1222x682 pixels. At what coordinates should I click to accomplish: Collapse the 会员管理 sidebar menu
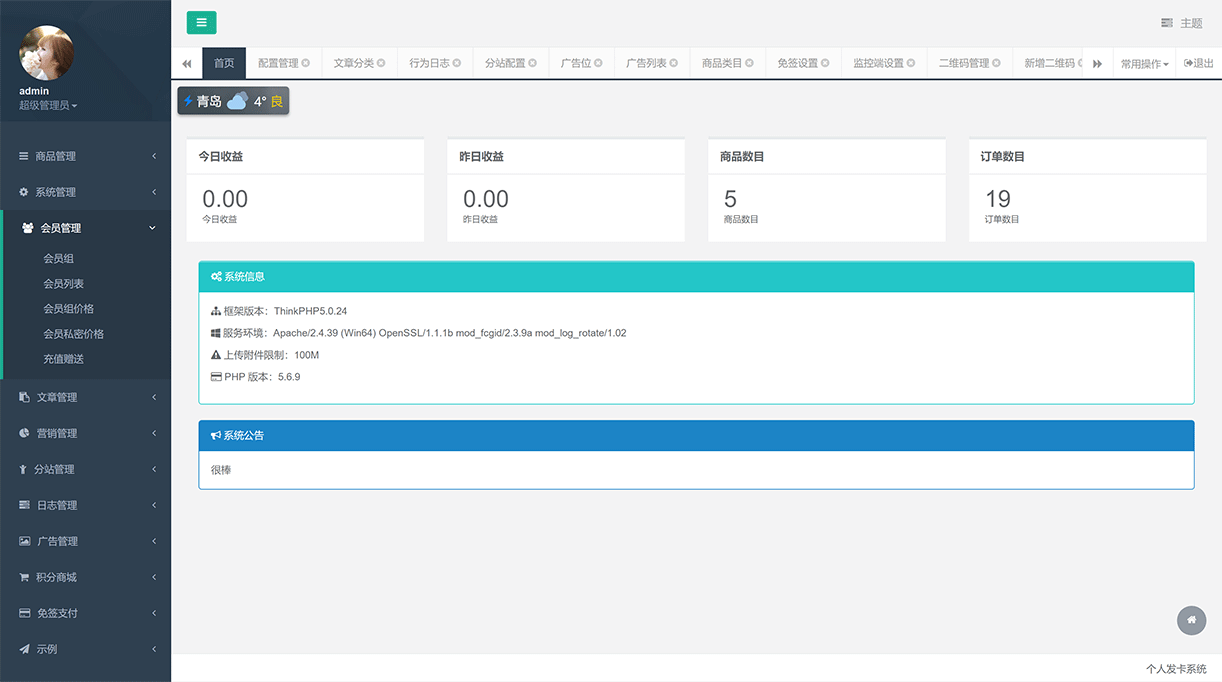point(85,228)
